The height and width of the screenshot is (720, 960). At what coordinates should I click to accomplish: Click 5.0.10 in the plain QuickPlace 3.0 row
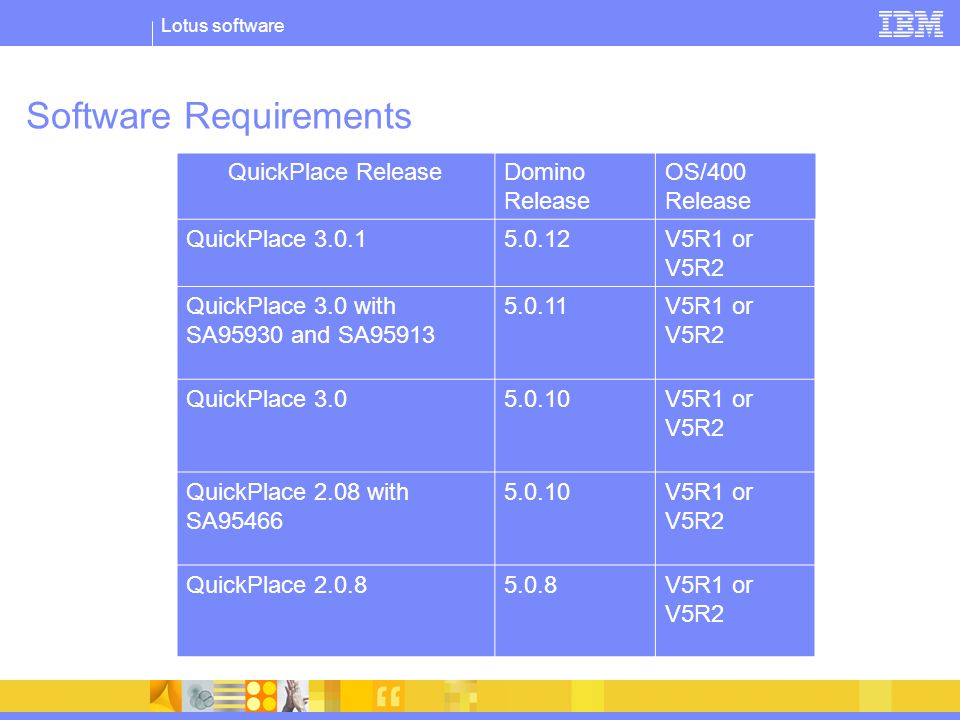(574, 426)
